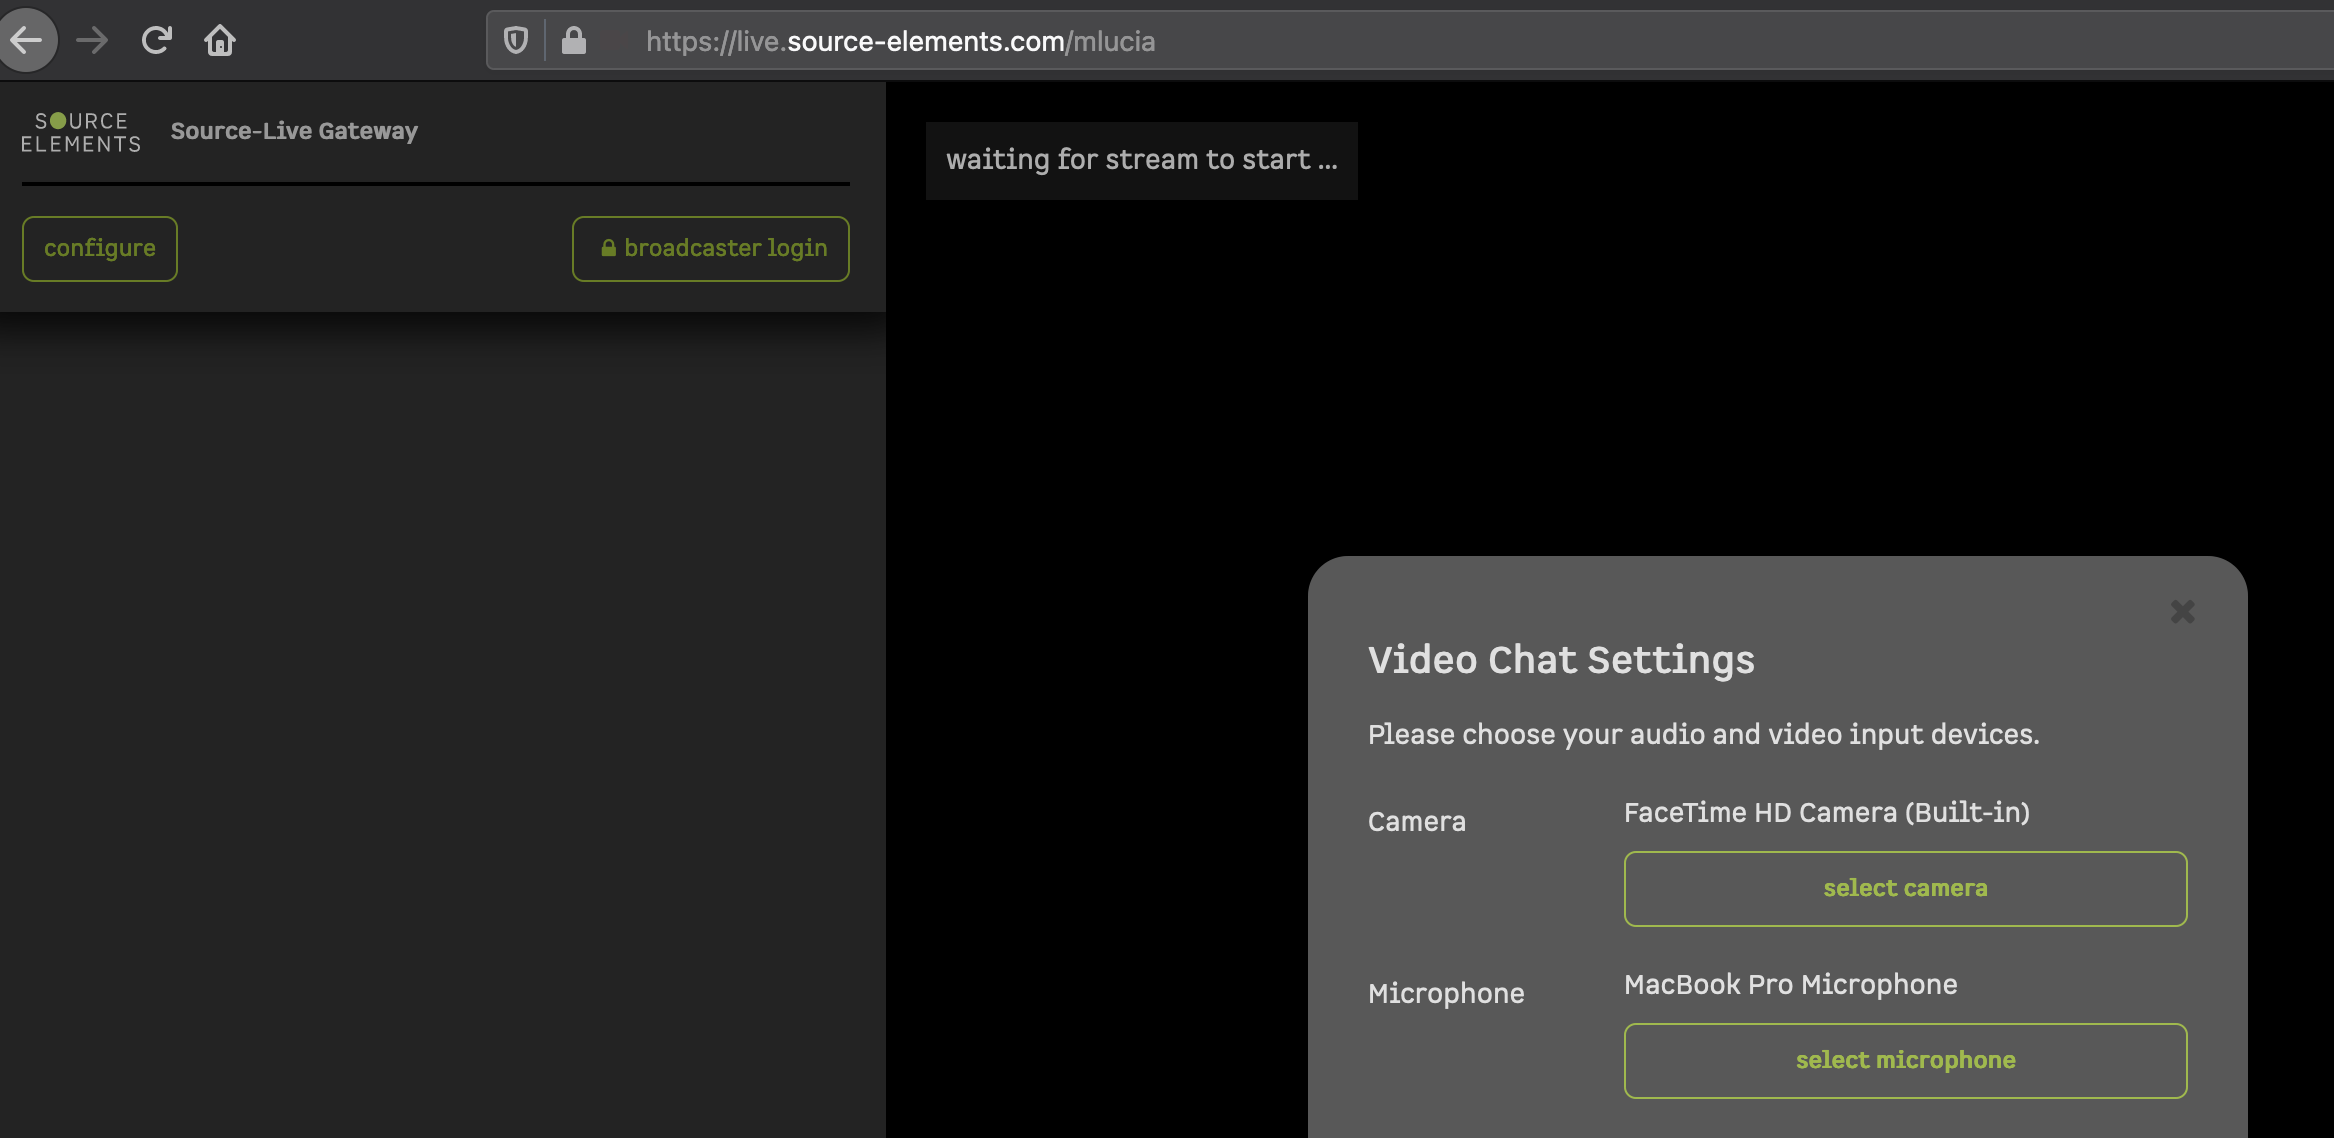Image resolution: width=2334 pixels, height=1138 pixels.
Task: Click the browser forward arrow
Action: (92, 40)
